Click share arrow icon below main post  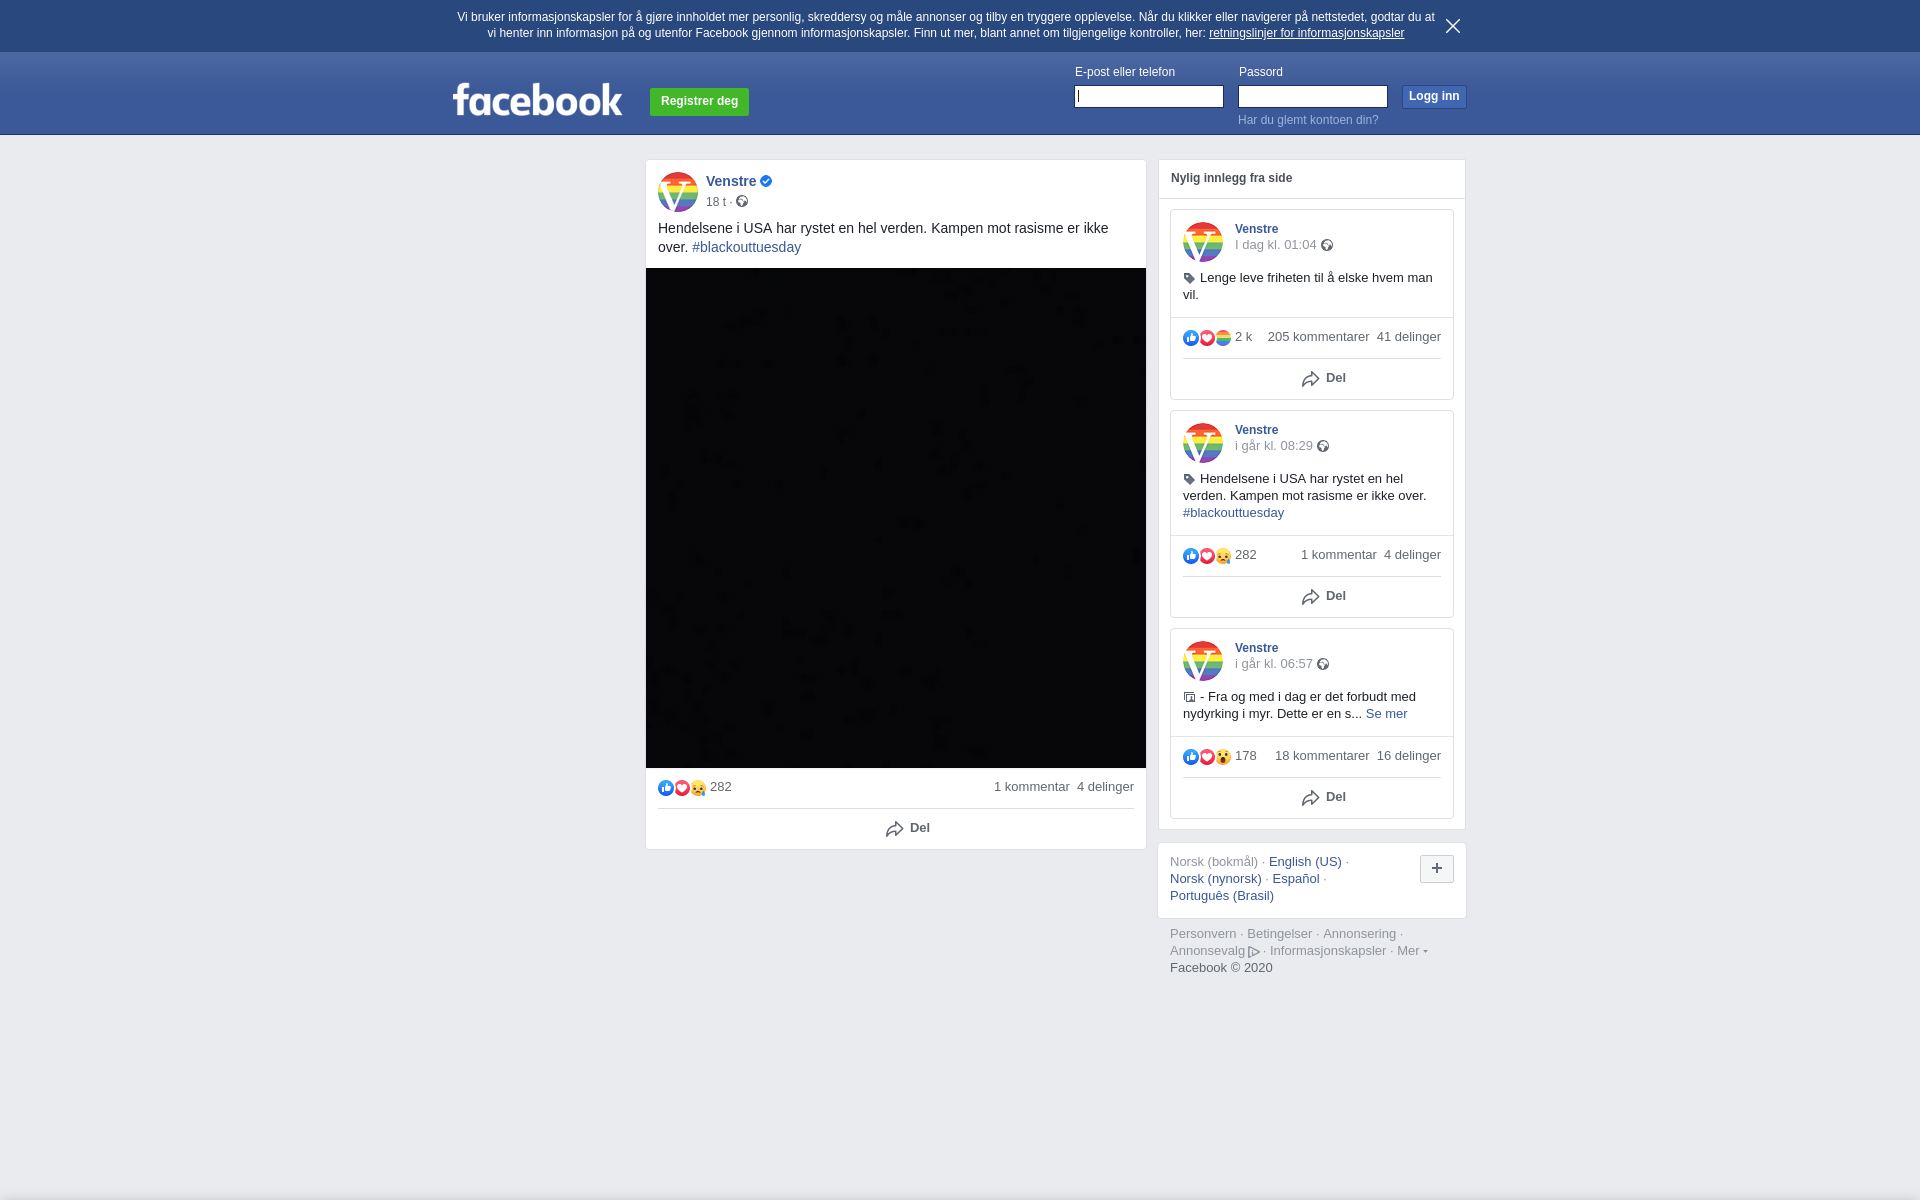pos(895,829)
